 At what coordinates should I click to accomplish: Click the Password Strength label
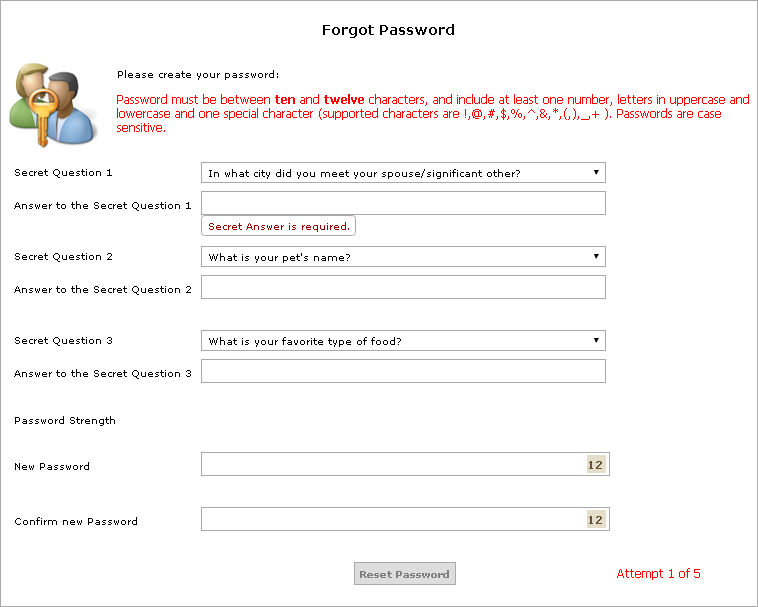[x=65, y=421]
